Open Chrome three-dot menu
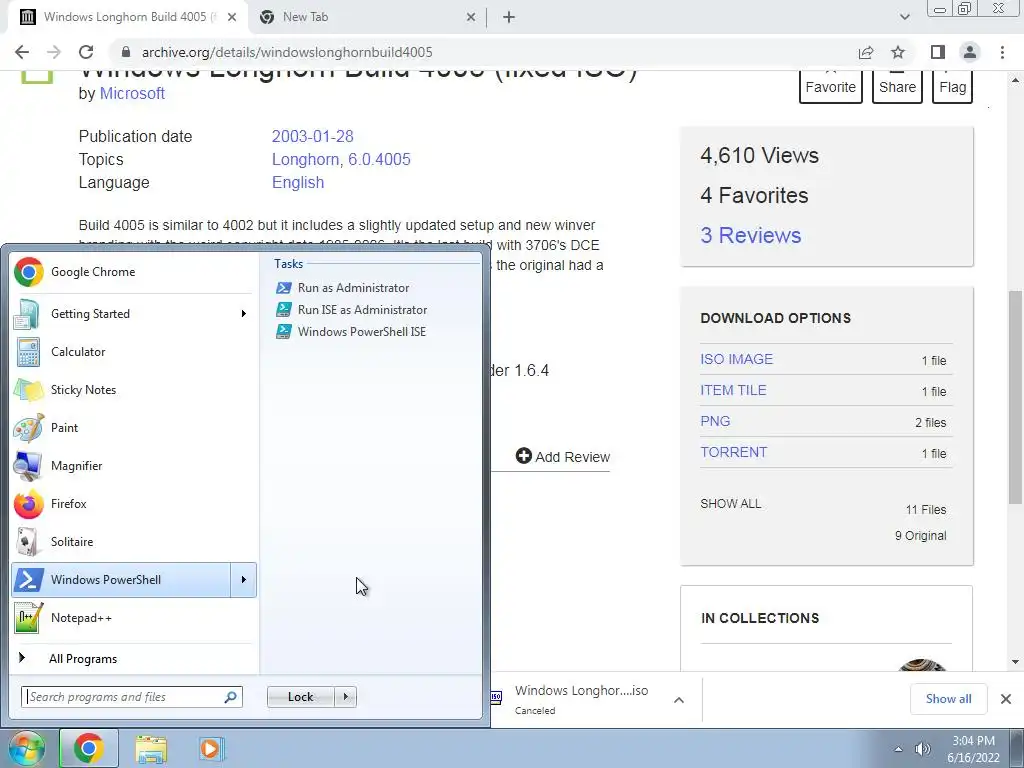 [x=1002, y=52]
